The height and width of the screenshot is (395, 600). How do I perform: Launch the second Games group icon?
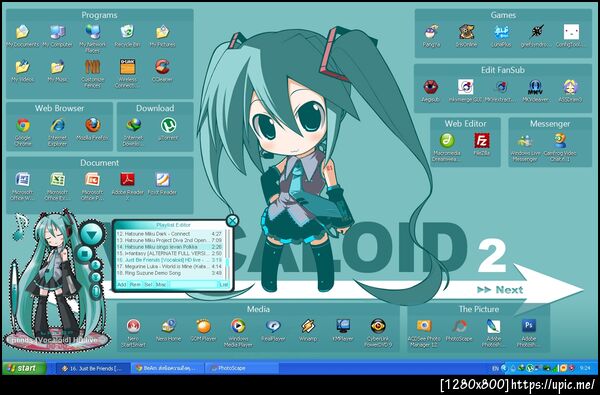coord(466,32)
